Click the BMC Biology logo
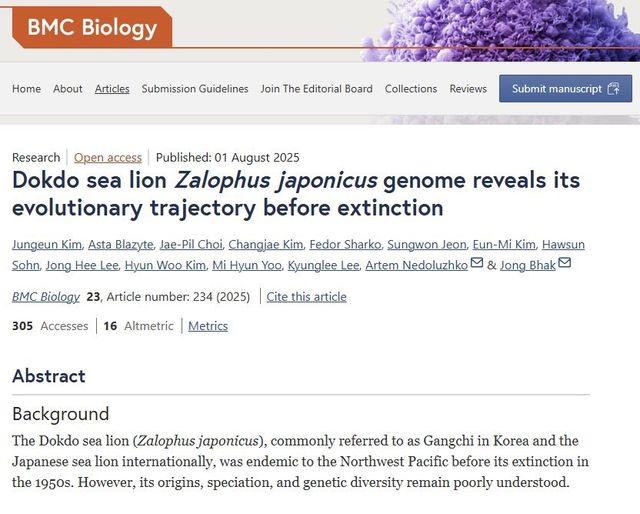640x514 pixels. [92, 27]
